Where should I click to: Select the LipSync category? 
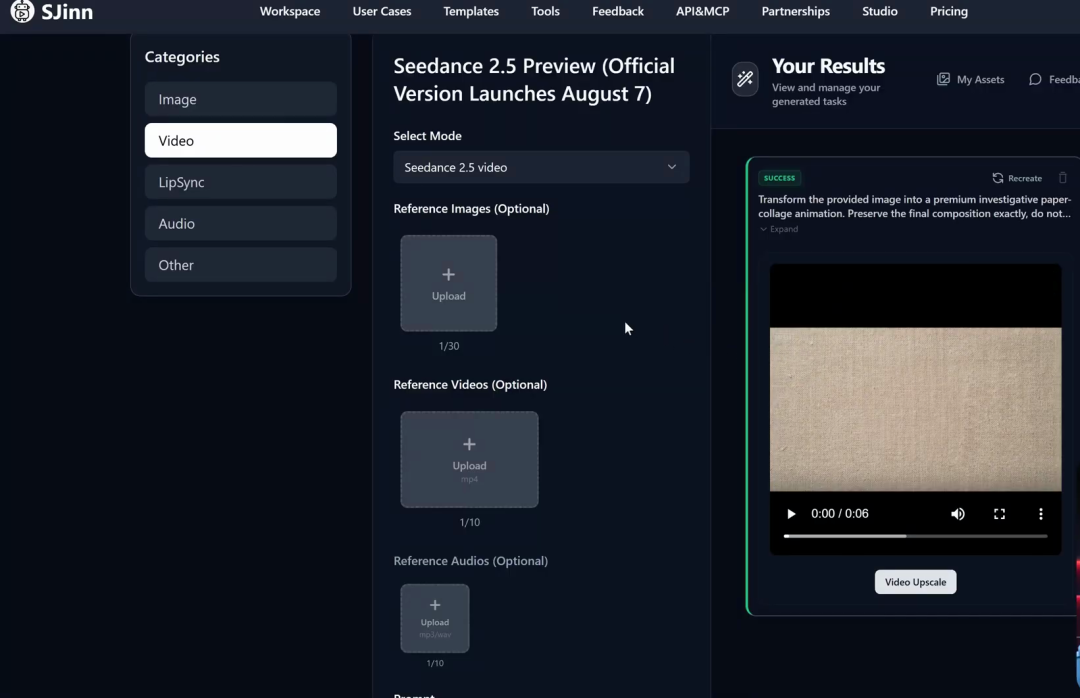pos(240,182)
